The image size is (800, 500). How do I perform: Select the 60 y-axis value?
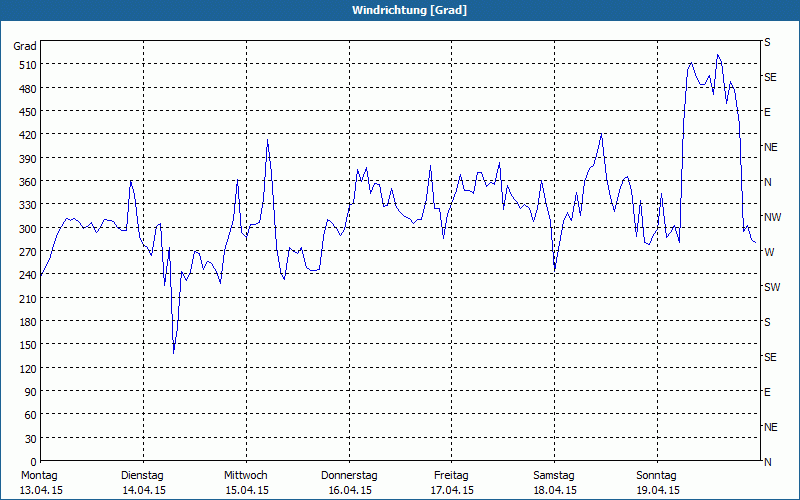click(x=31, y=415)
